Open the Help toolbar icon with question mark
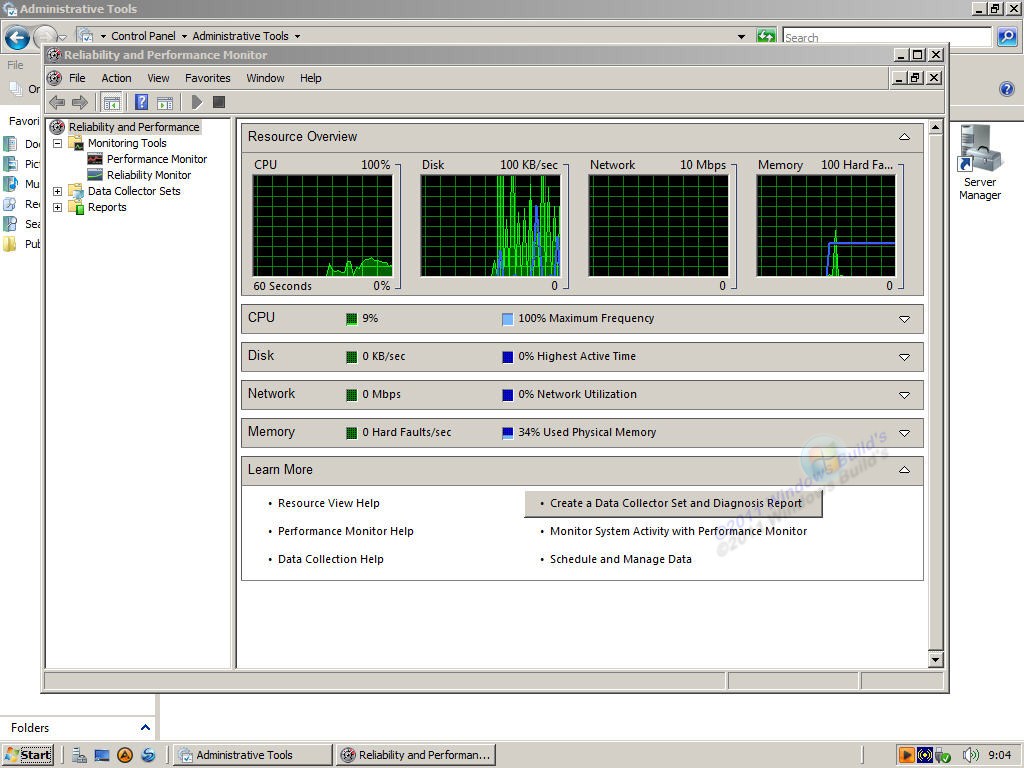1024x768 pixels. click(141, 102)
